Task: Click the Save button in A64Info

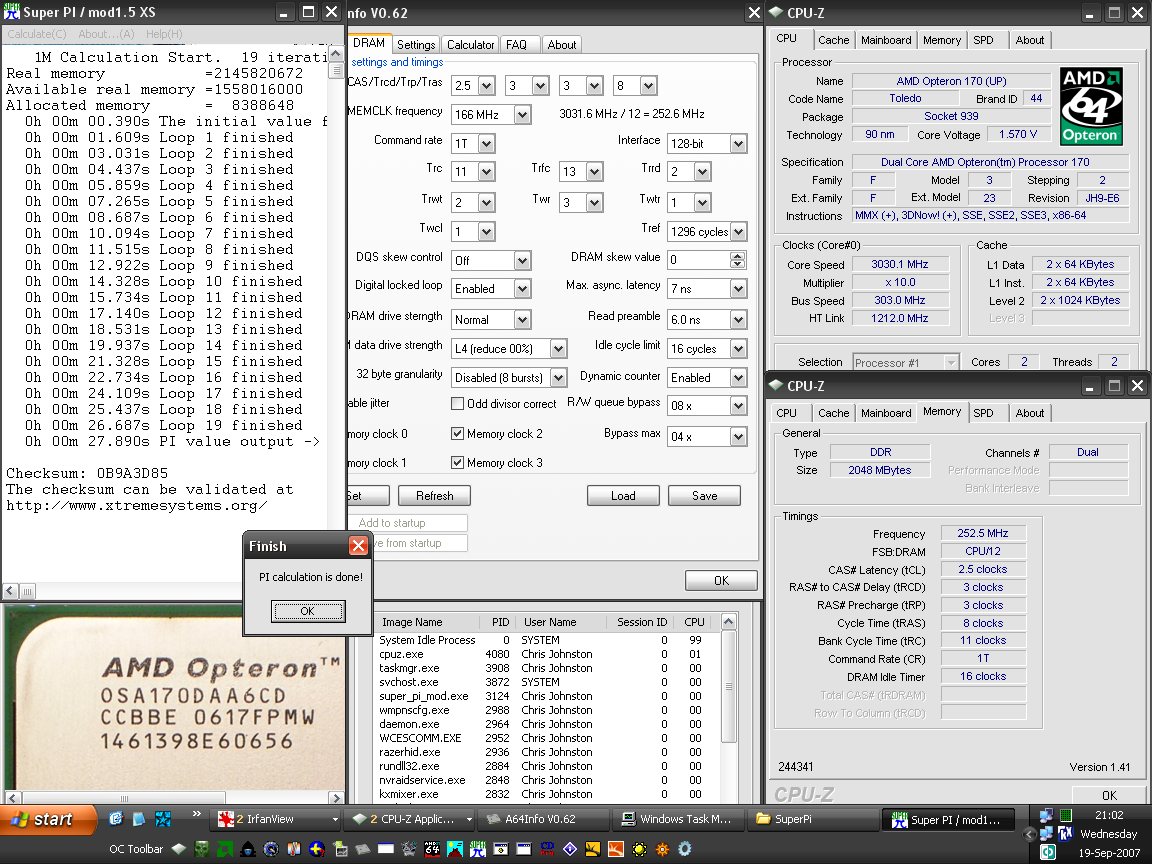Action: coord(704,496)
